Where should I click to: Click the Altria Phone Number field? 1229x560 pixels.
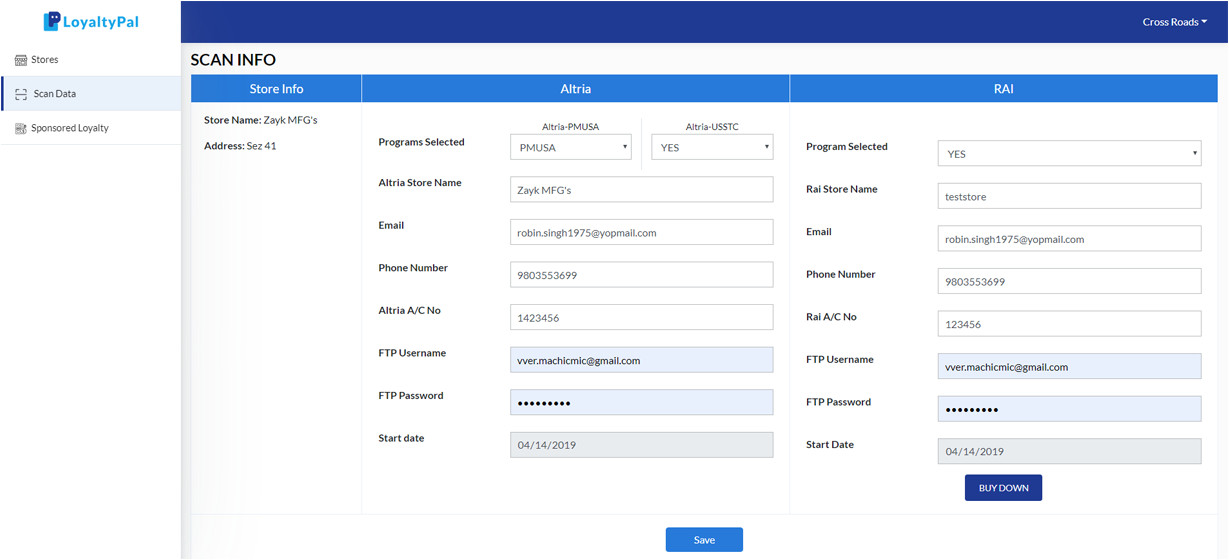point(641,275)
